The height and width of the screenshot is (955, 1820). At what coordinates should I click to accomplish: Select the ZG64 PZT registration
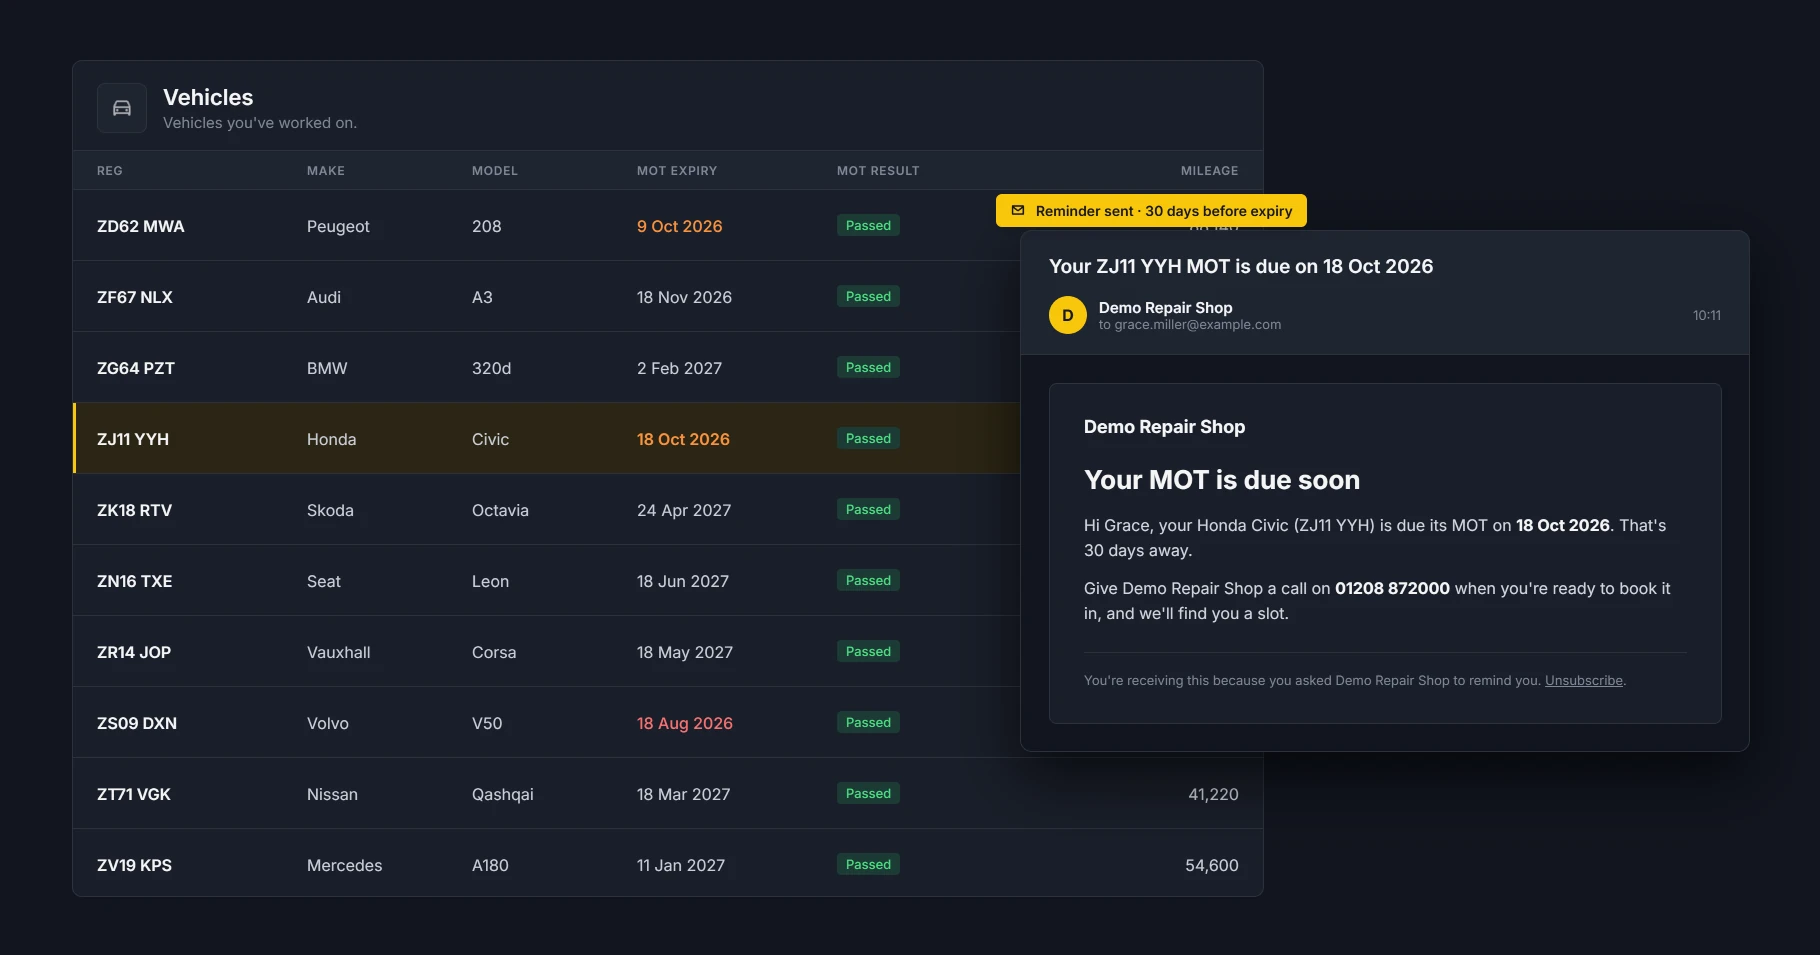click(136, 368)
